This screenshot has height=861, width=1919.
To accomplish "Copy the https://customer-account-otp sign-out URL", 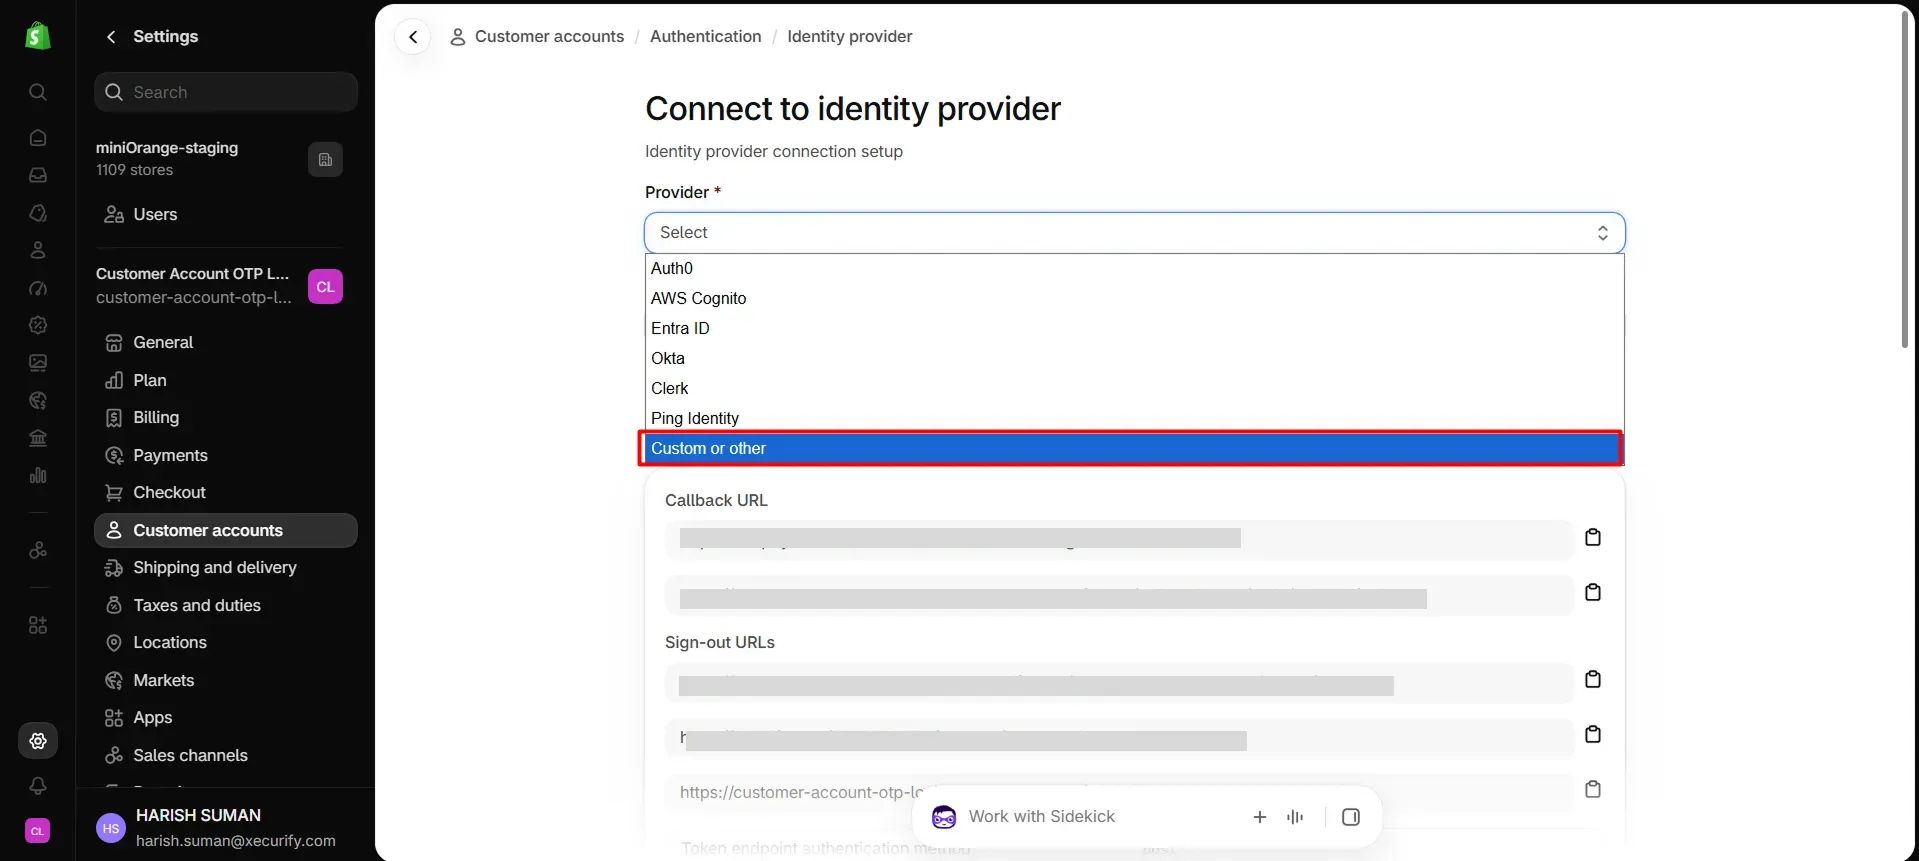I will pos(1593,790).
